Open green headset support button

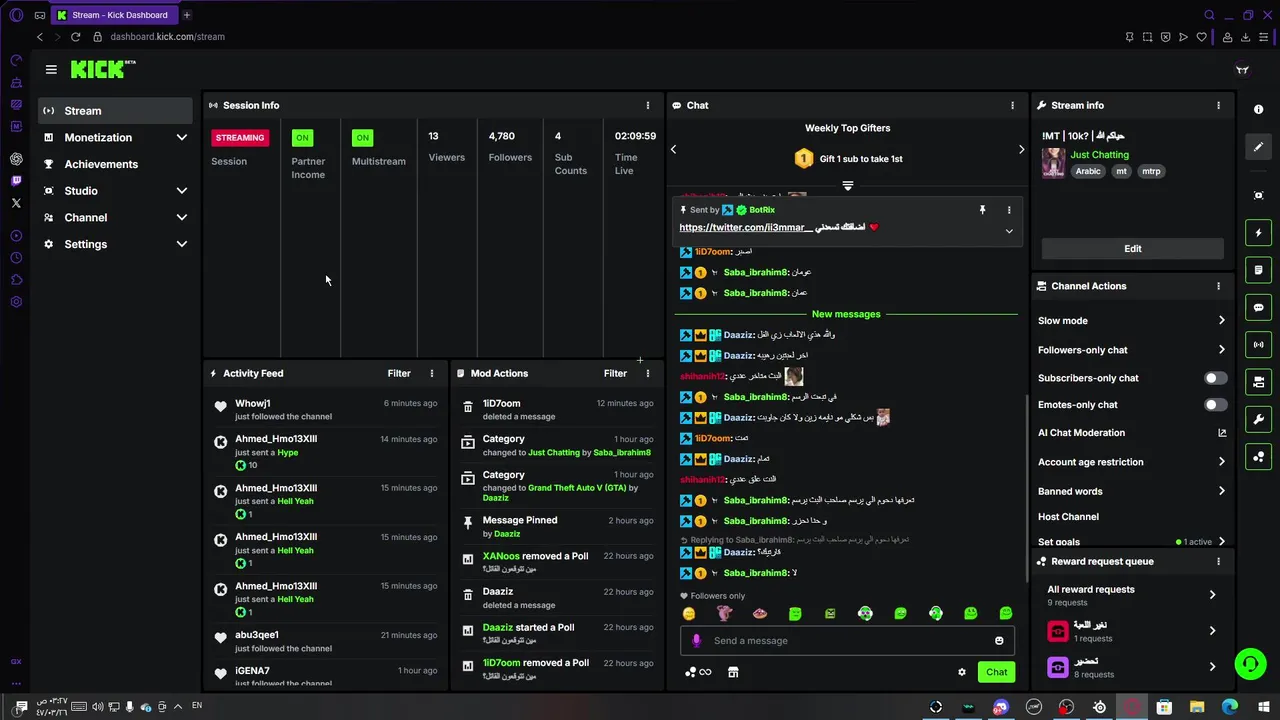coord(1249,664)
